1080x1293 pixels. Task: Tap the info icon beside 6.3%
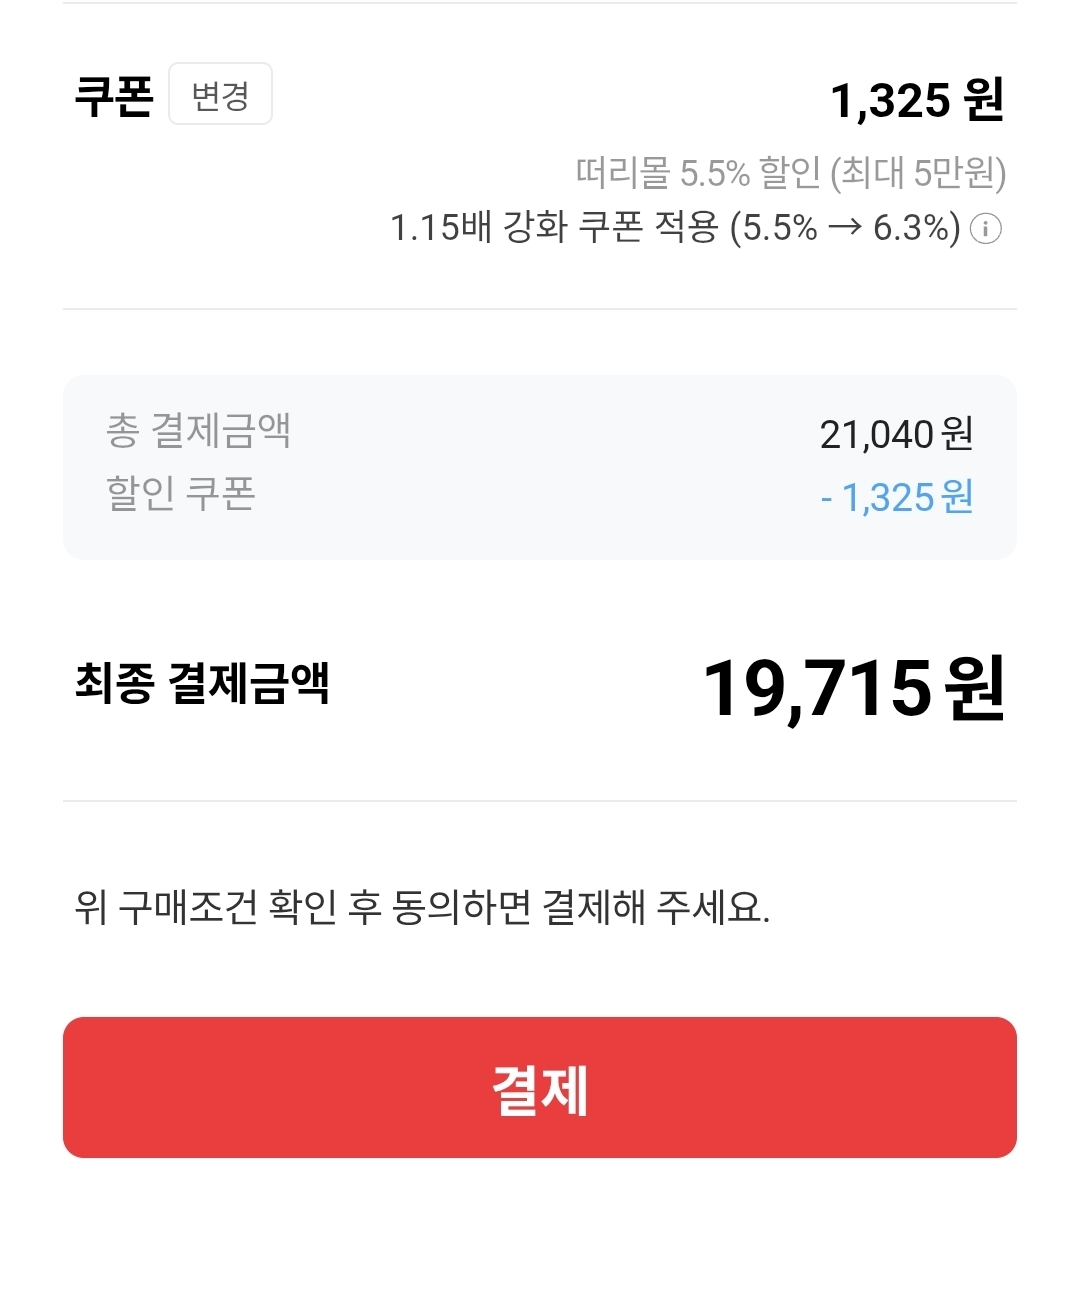[x=986, y=229]
